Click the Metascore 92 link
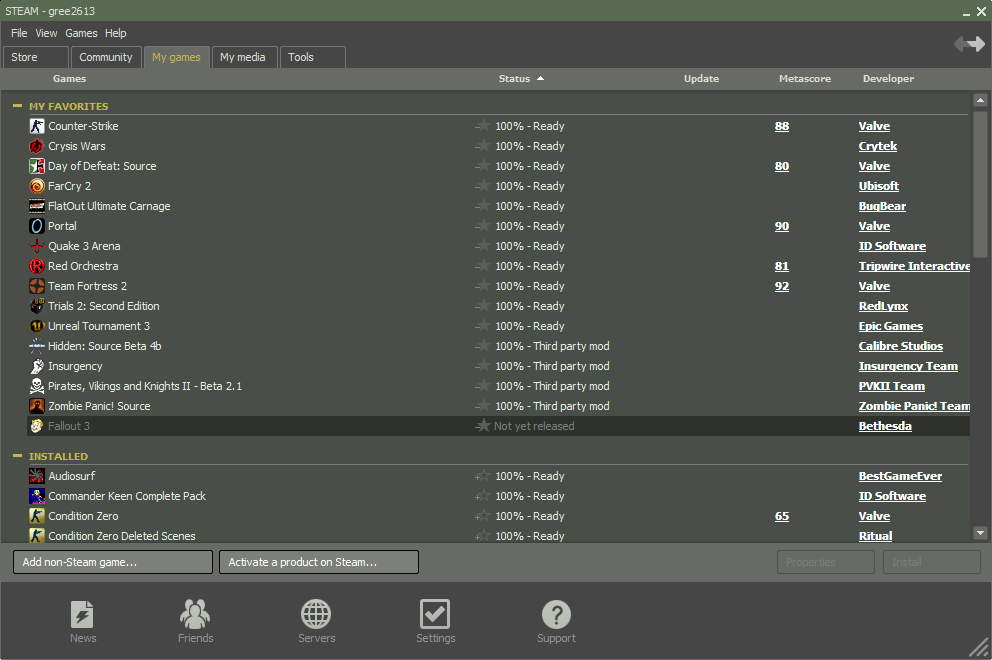This screenshot has width=992, height=660. [781, 286]
